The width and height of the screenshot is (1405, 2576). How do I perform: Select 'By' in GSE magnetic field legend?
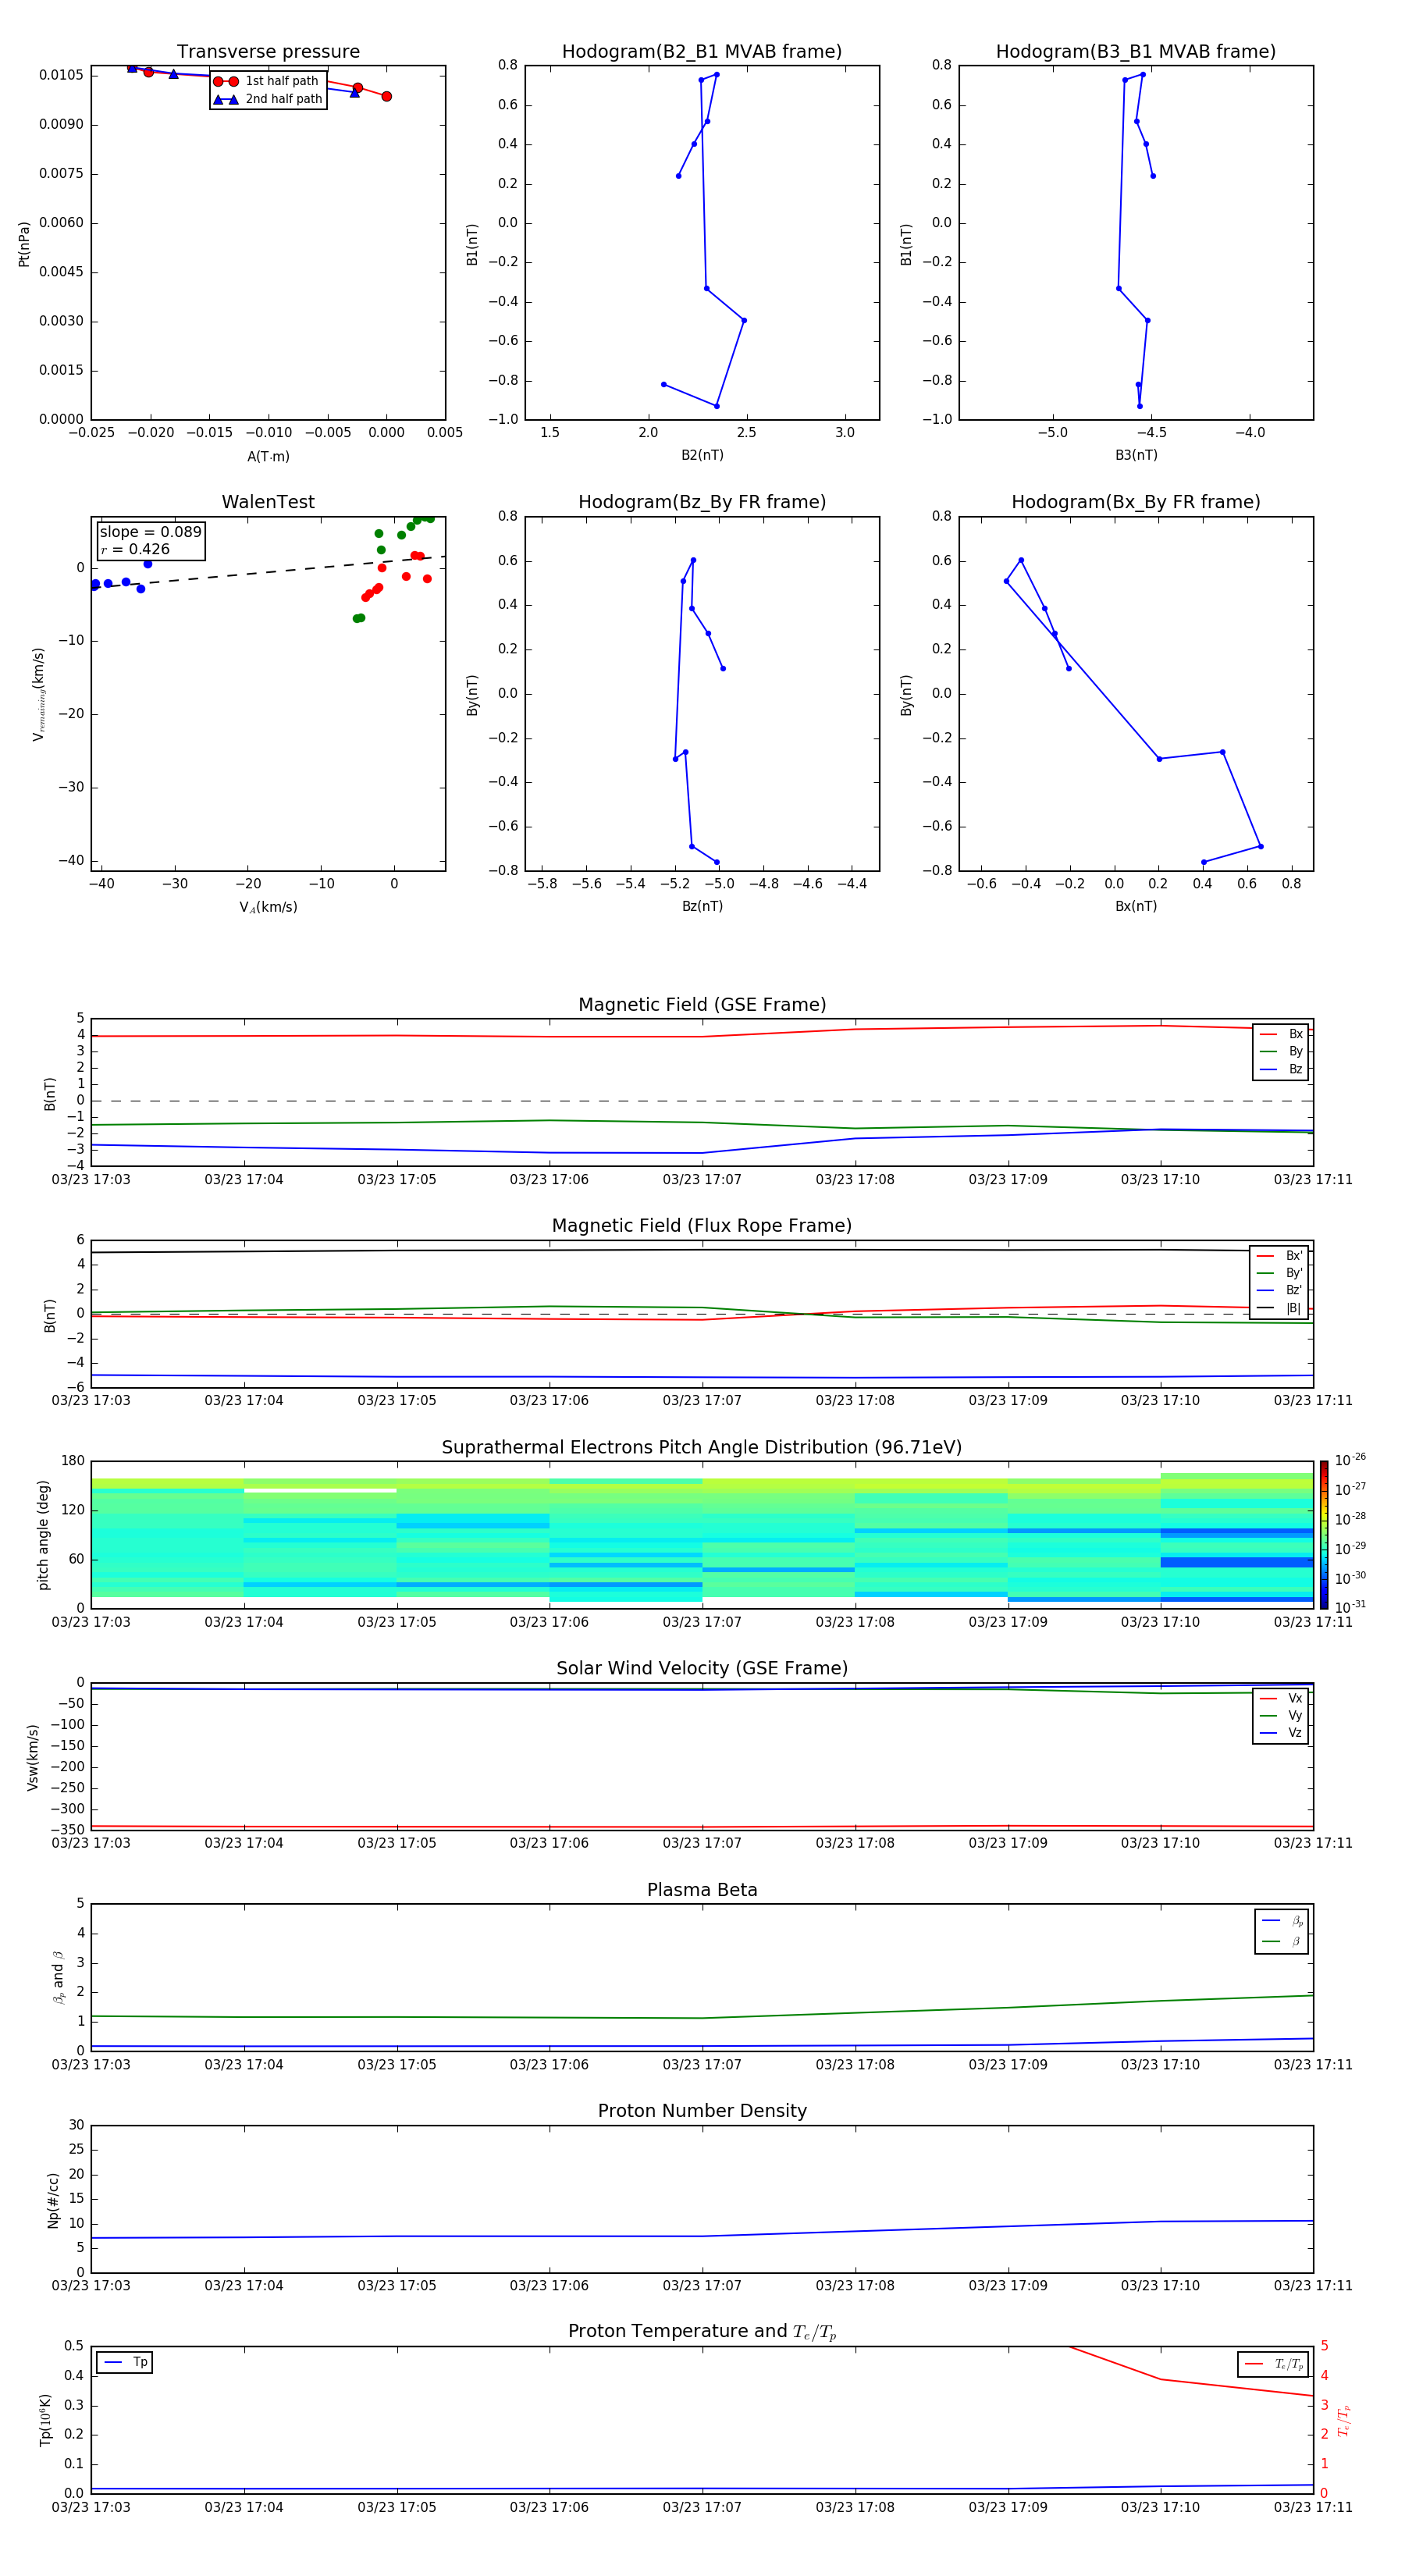[x=1281, y=1051]
